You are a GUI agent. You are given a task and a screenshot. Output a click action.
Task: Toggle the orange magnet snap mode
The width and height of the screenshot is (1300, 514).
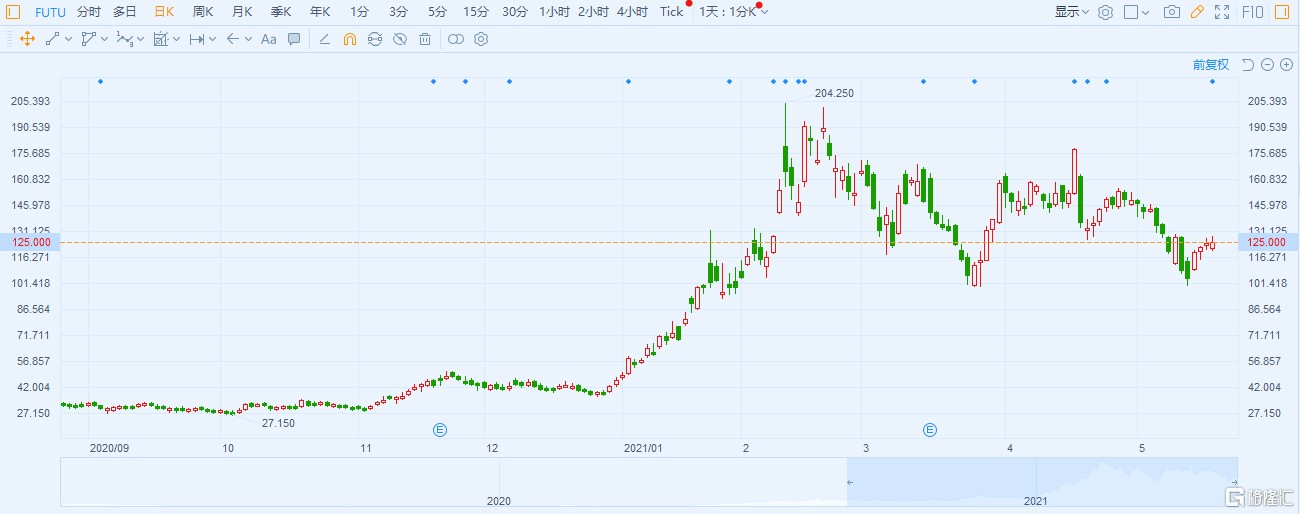(349, 39)
